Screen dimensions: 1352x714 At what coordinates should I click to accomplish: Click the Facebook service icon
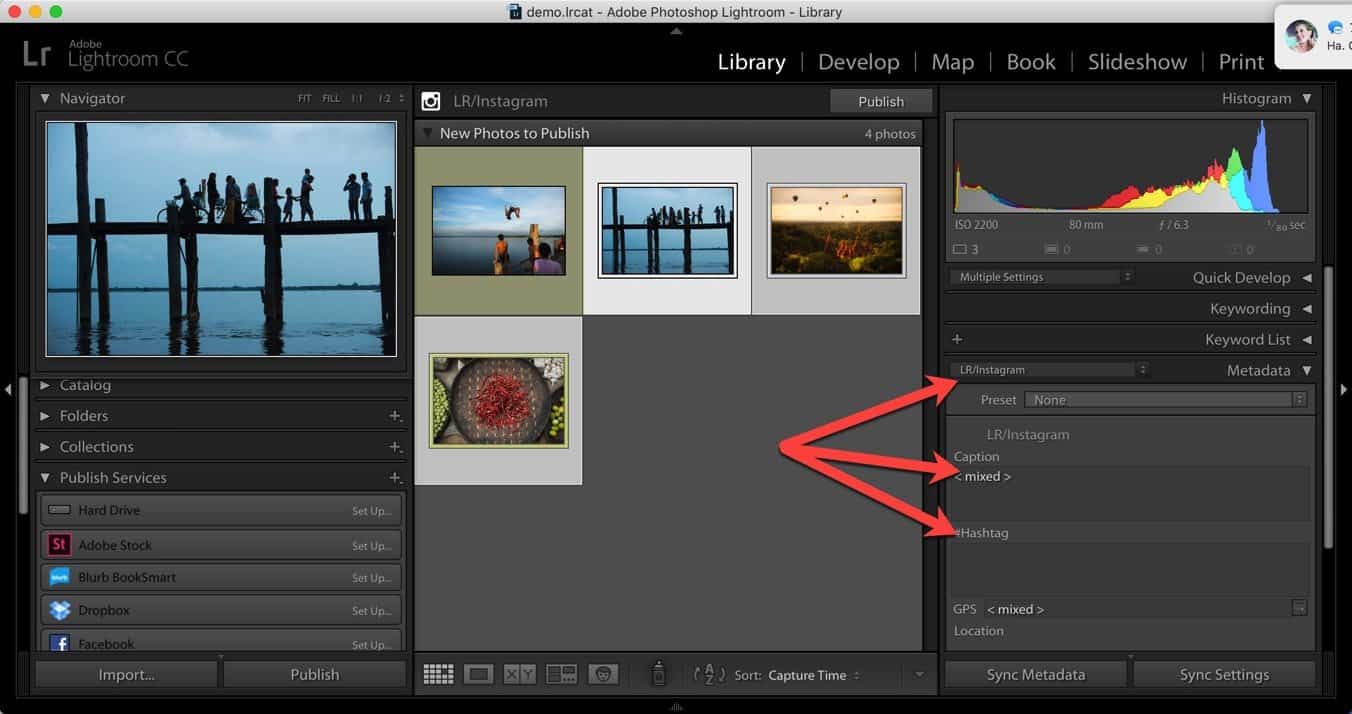coord(59,643)
